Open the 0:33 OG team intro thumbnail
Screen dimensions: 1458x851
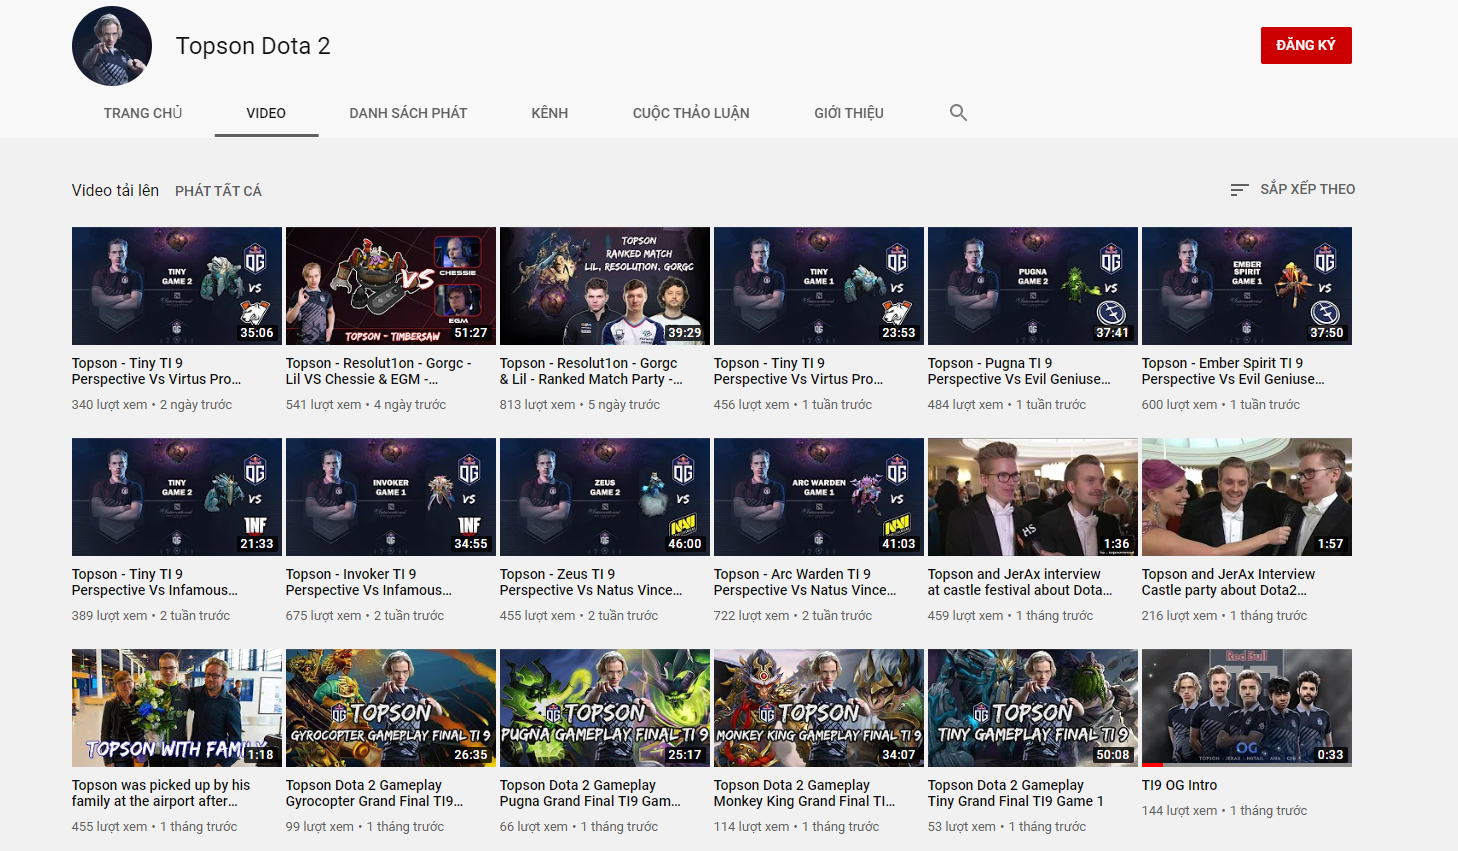point(1247,708)
